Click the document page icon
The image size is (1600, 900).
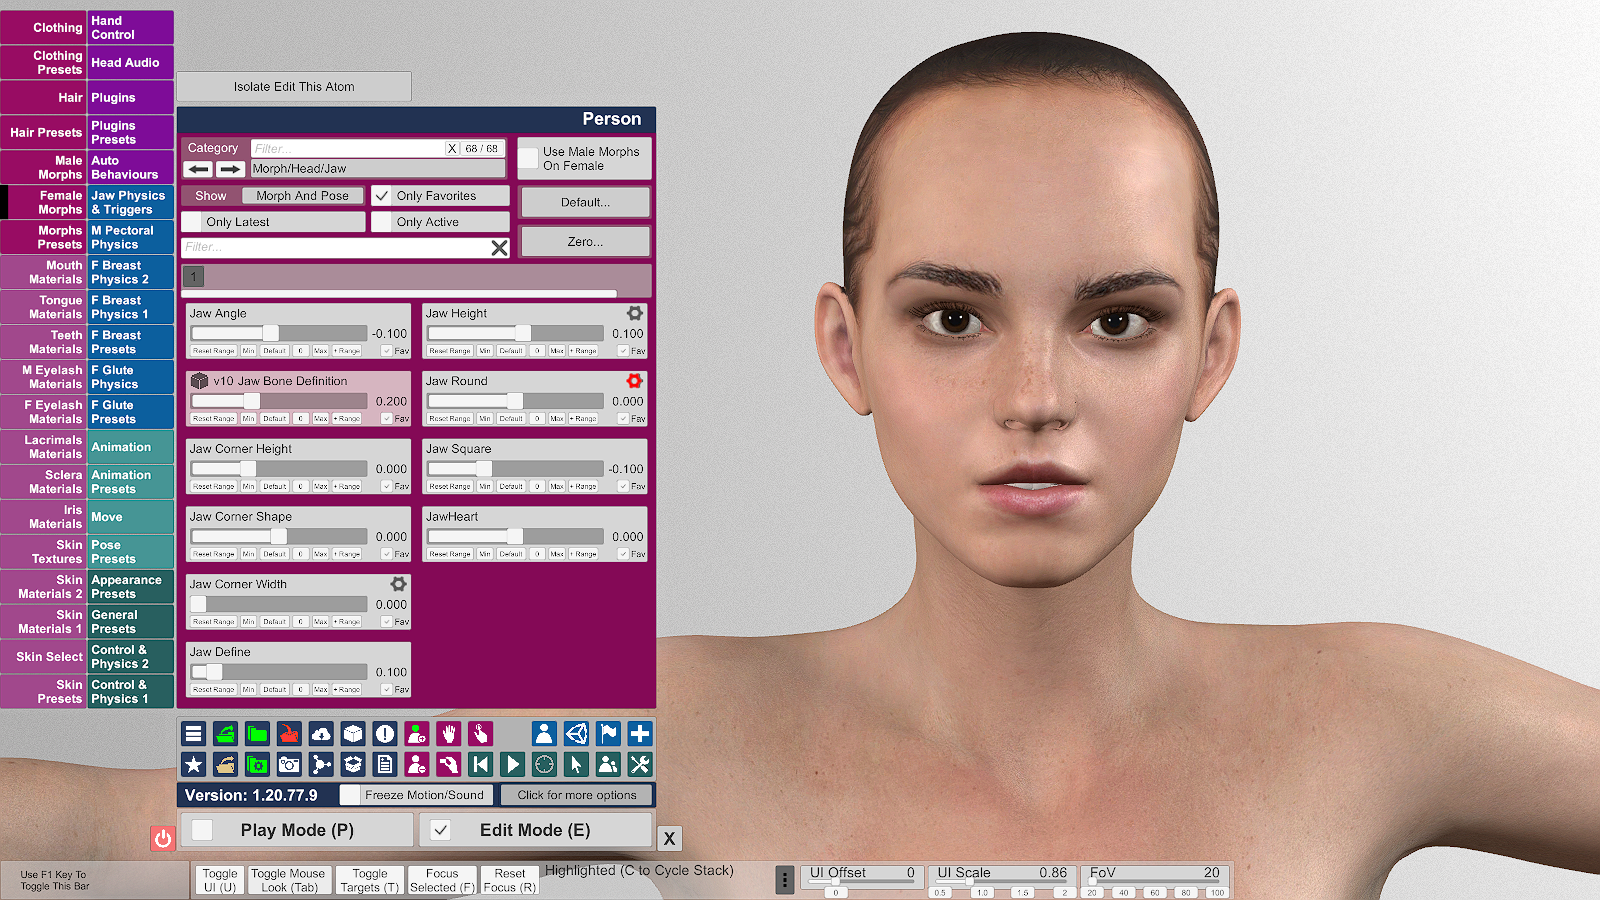[x=386, y=765]
